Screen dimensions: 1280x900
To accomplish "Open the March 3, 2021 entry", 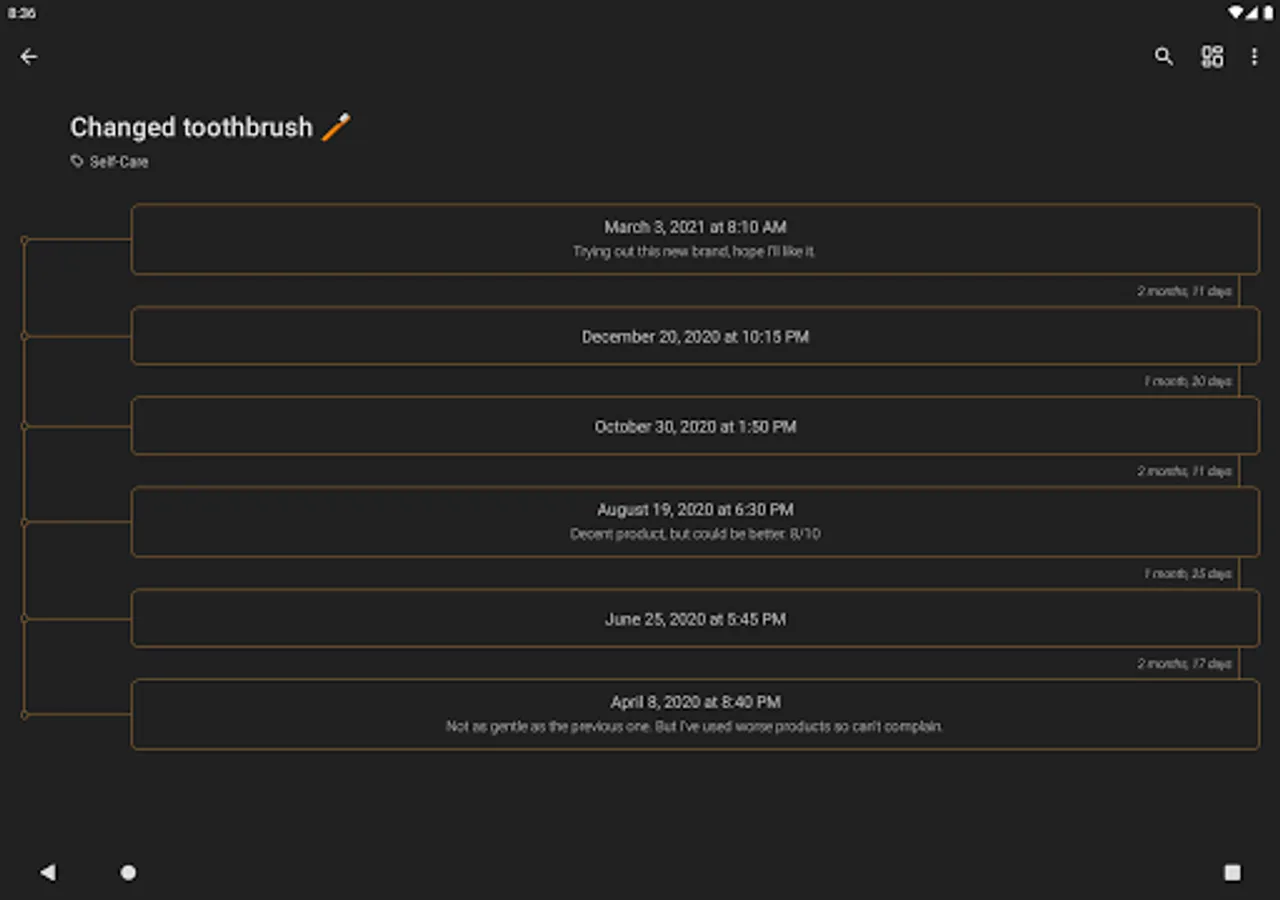I will tap(695, 239).
